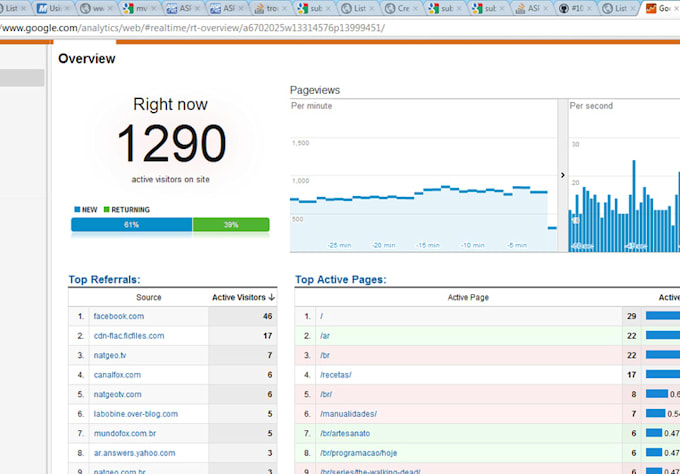
Task: Open the ar.answers.yahoo.com referral link
Action: point(134,453)
